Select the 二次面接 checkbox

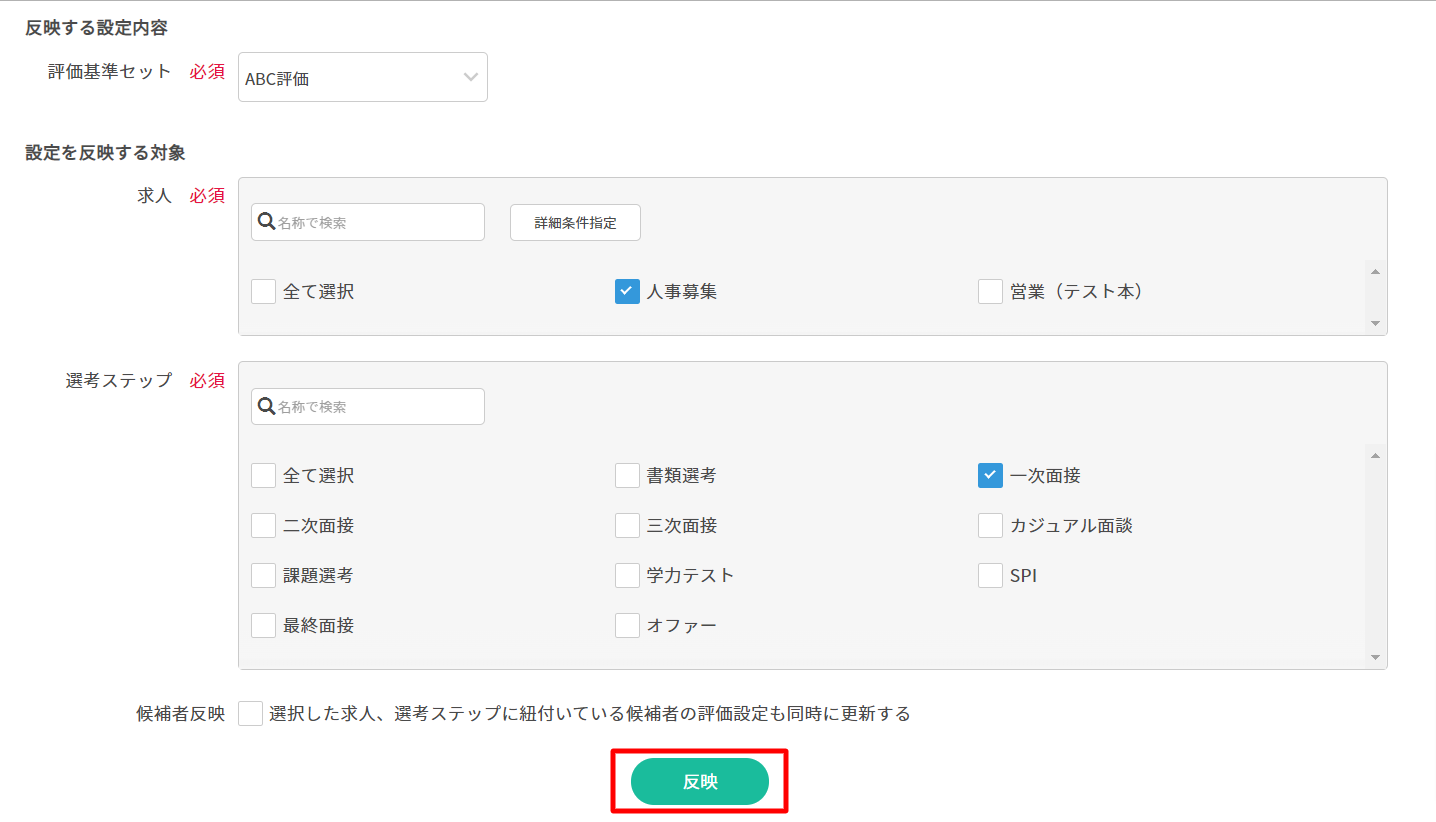click(264, 526)
